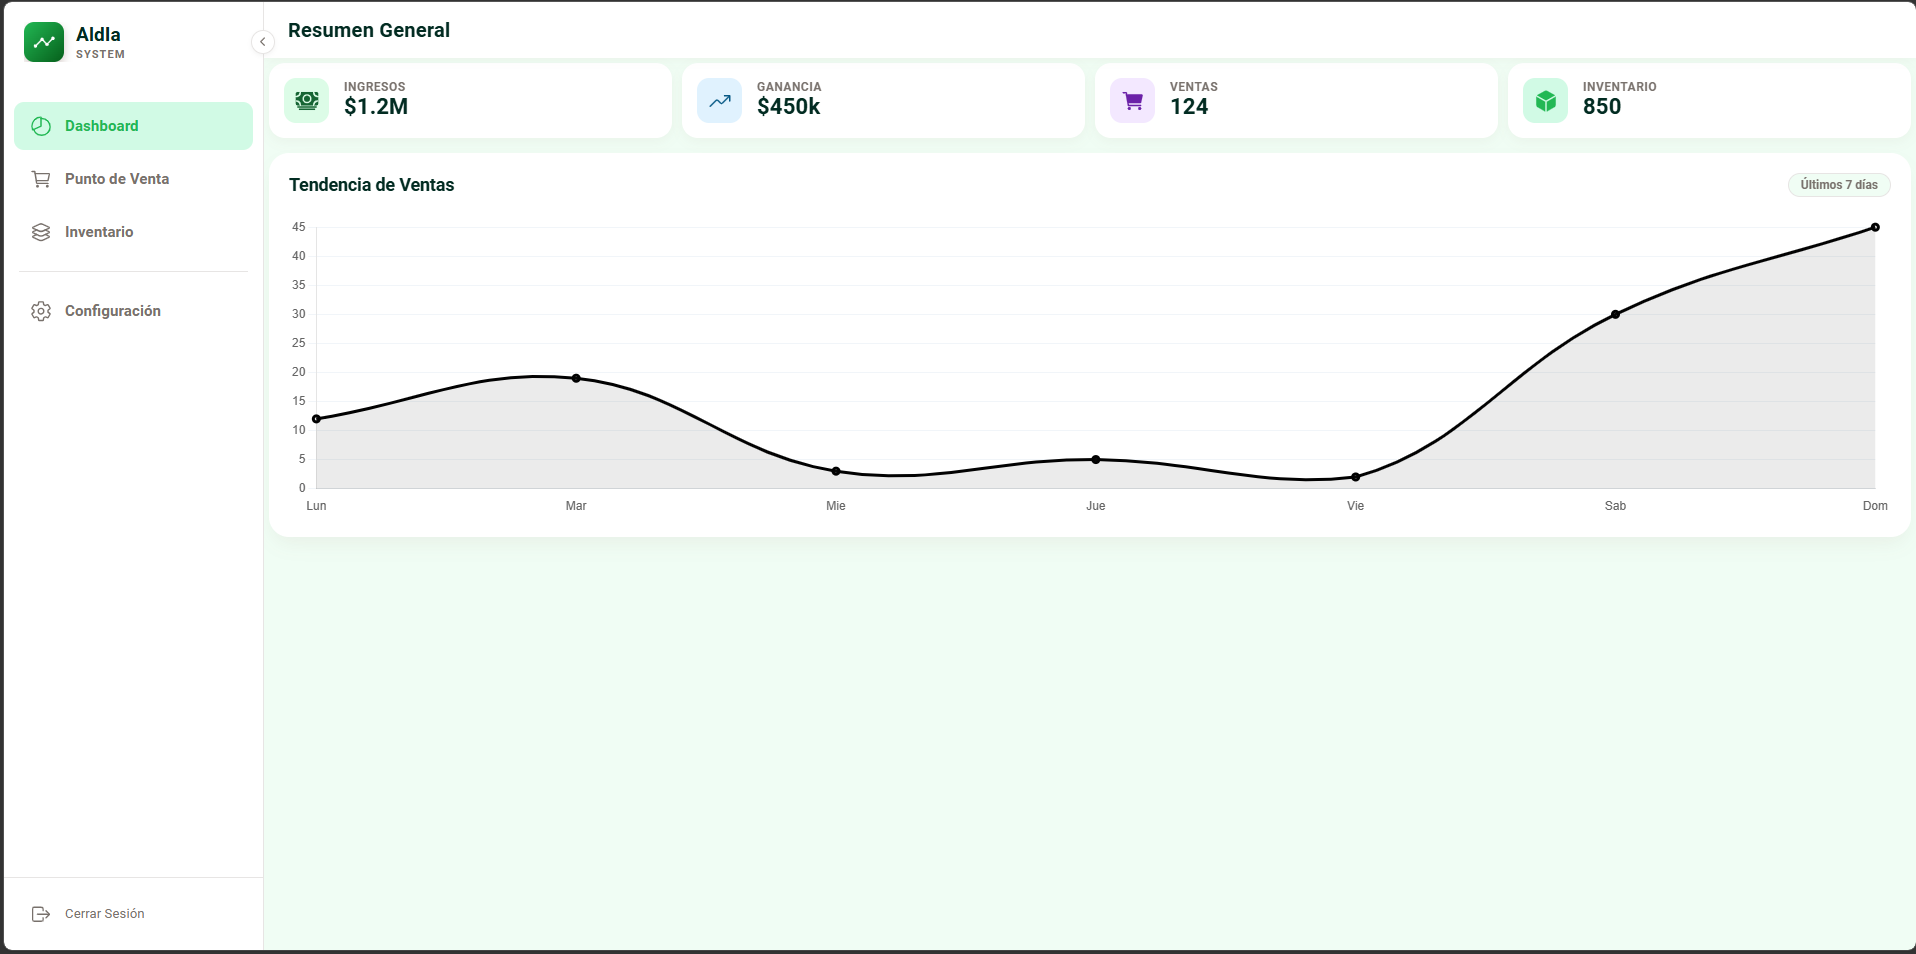
Task: Switch to the Configuración section
Action: 112,311
